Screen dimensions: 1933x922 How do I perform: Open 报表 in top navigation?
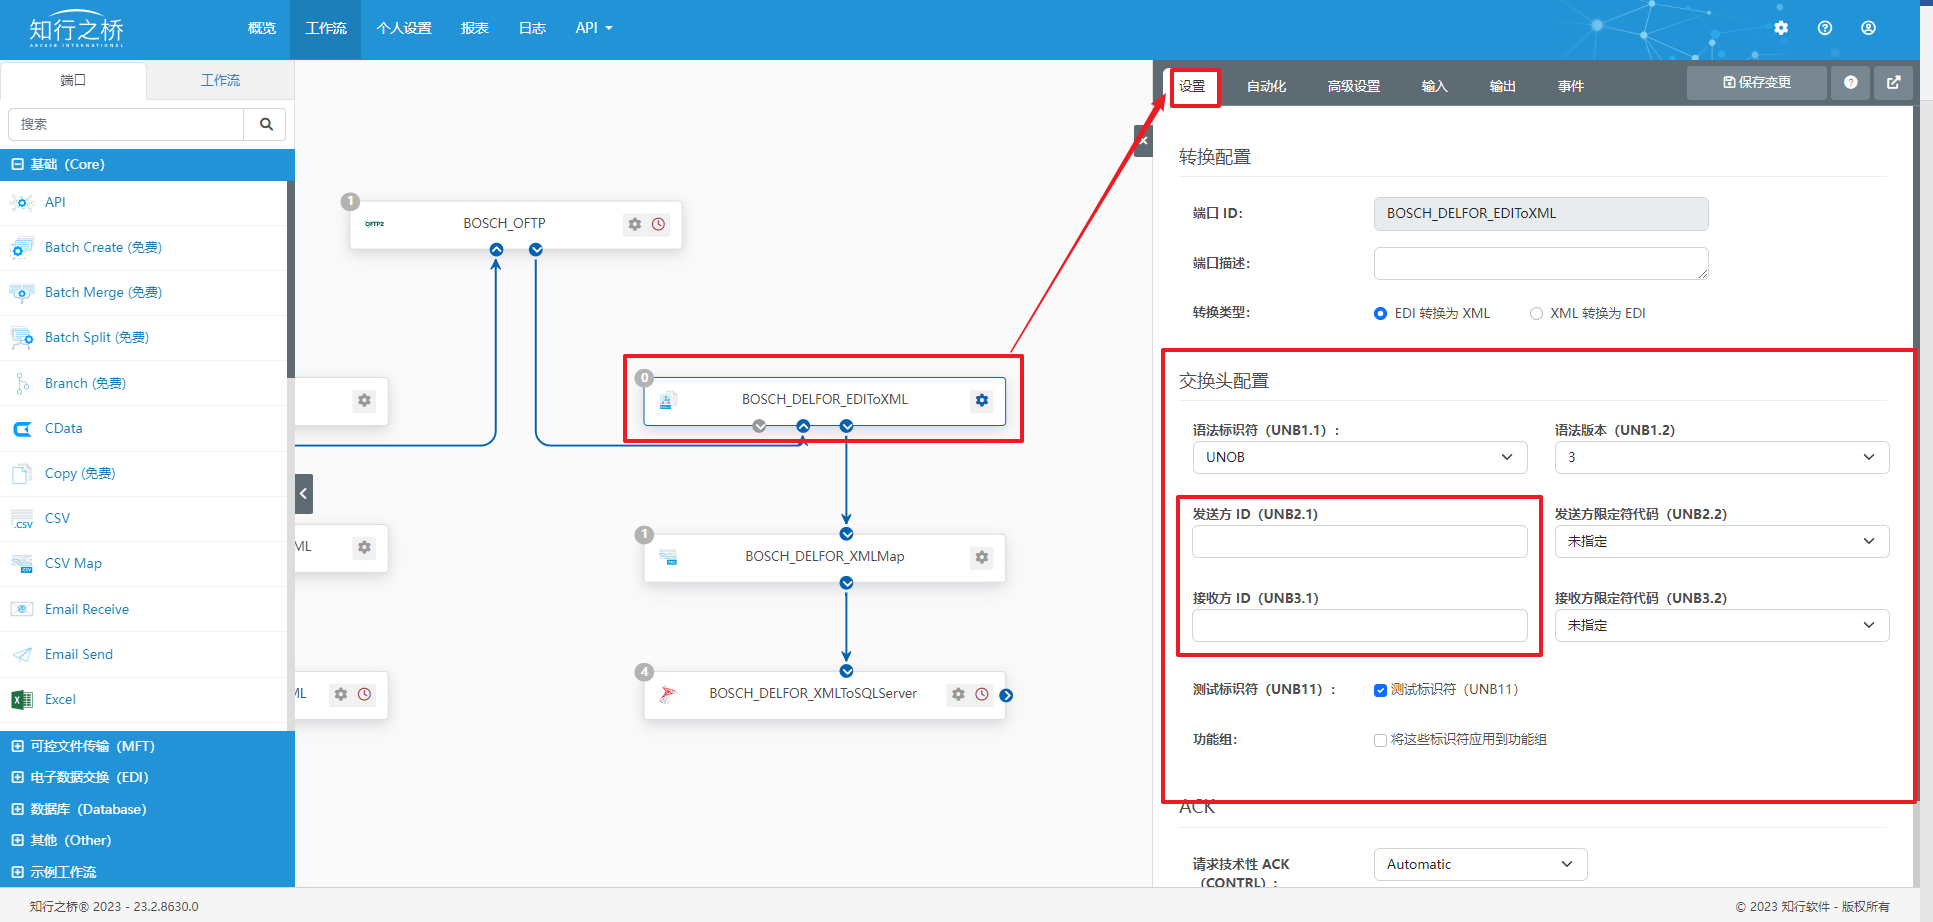point(474,28)
